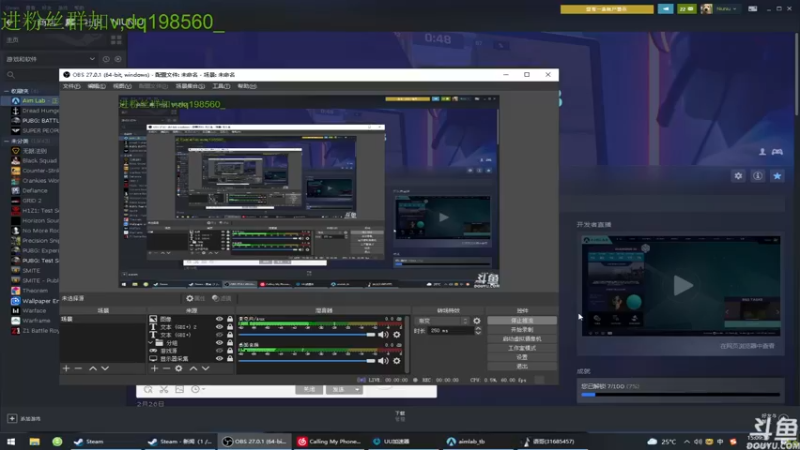
Task: Toggle visibility eye of 文本 (GDI+) 2 source
Action: [x=219, y=327]
